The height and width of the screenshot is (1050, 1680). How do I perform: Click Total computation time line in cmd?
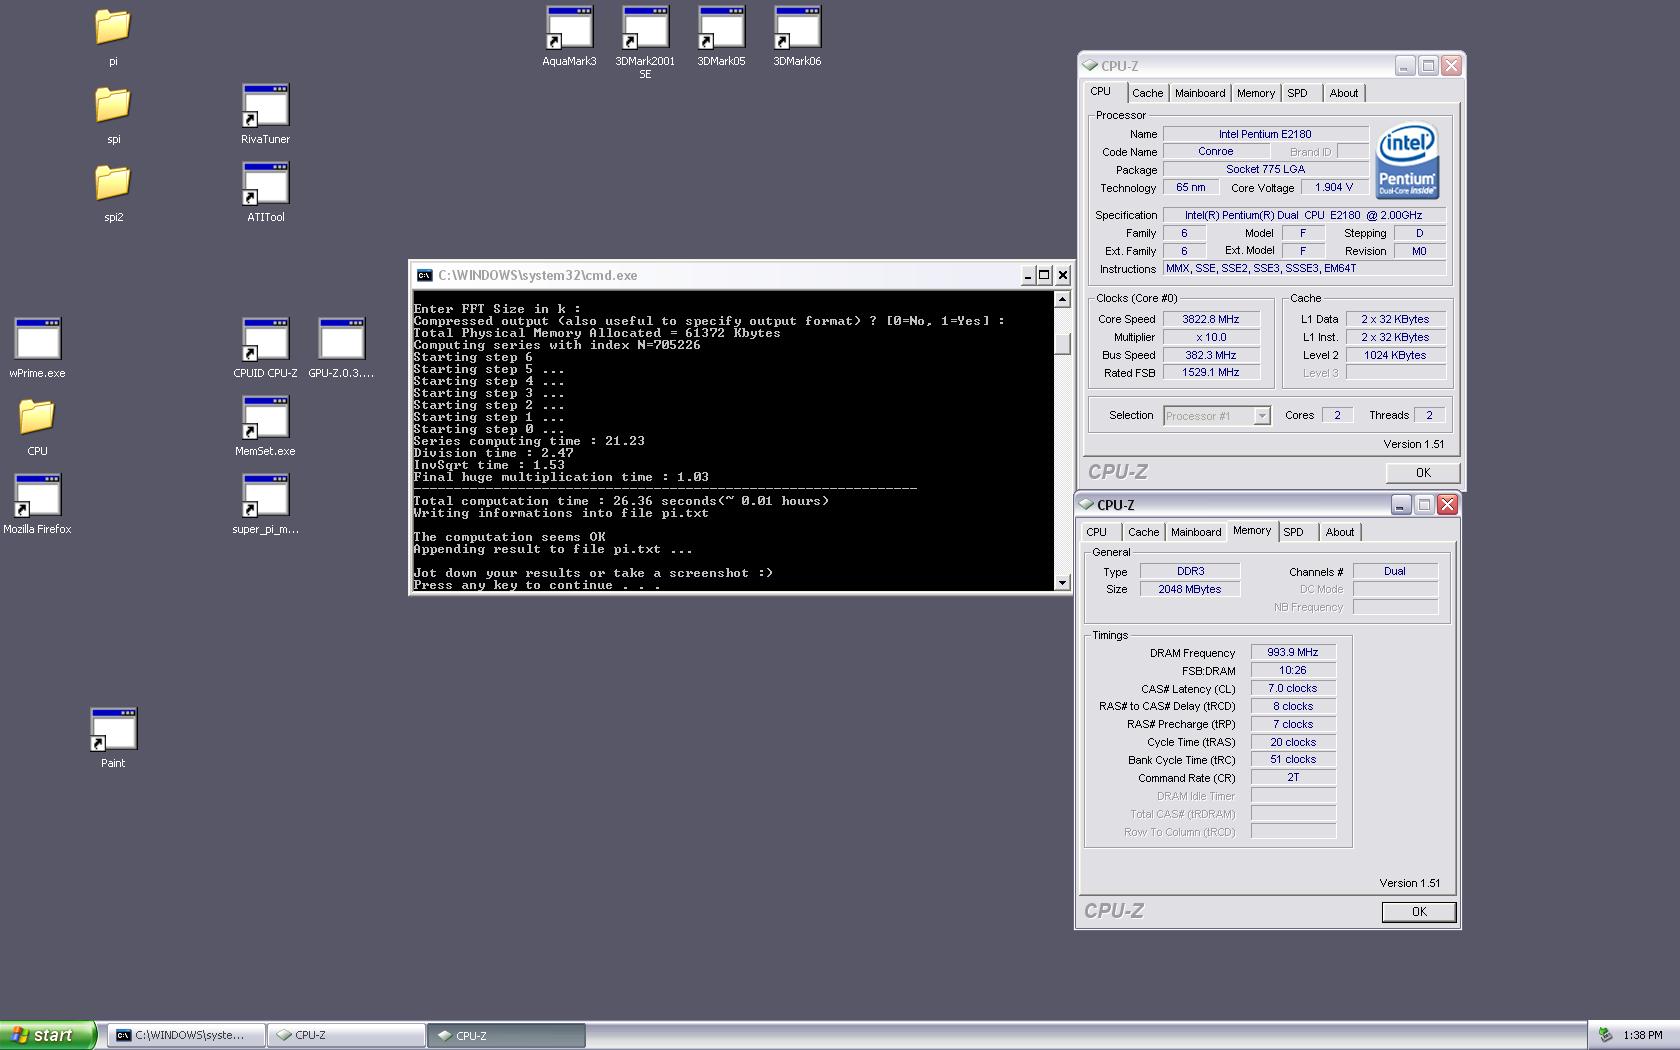pyautogui.click(x=621, y=501)
